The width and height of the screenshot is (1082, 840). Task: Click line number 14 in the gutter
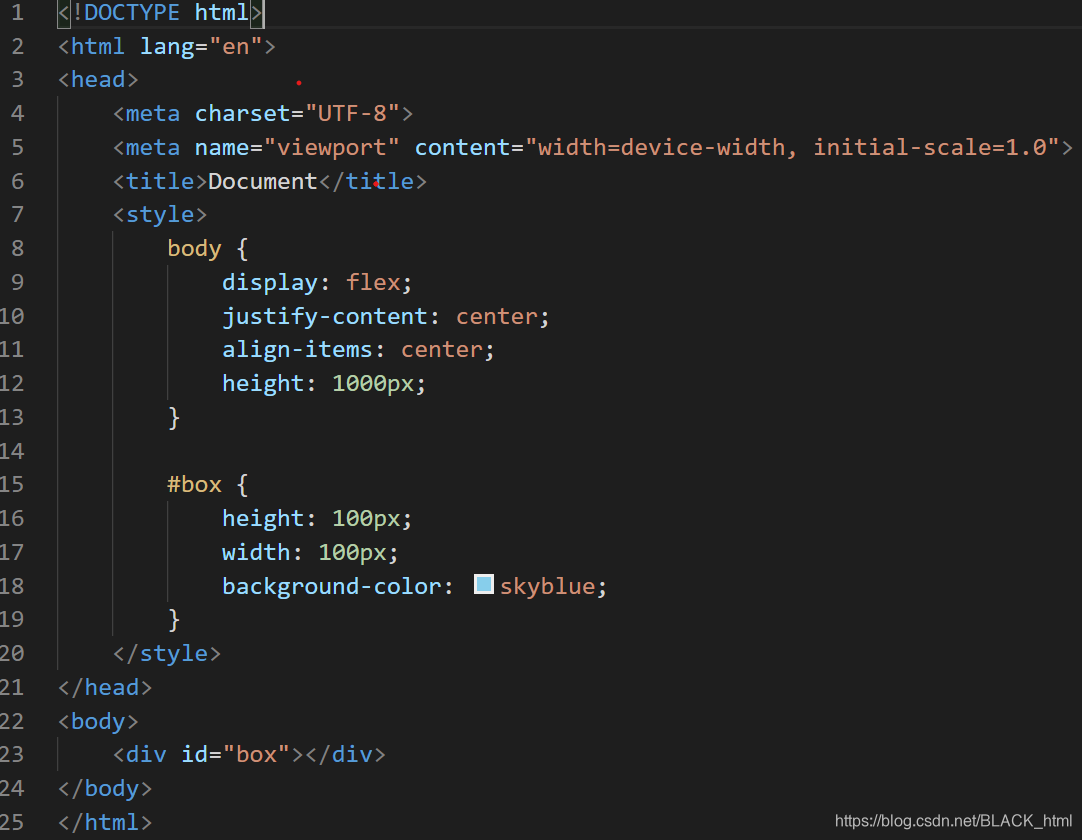[x=12, y=451]
